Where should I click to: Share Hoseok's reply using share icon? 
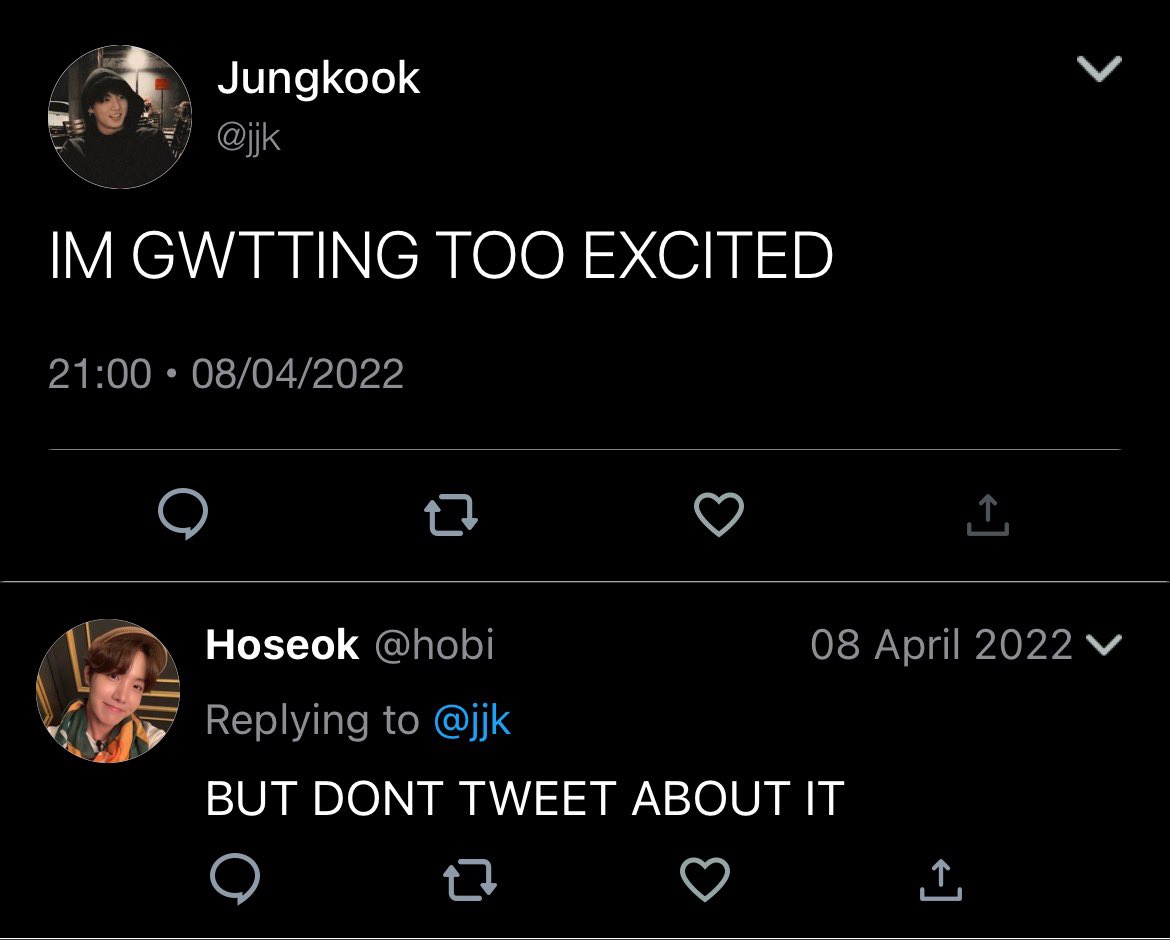(x=940, y=880)
